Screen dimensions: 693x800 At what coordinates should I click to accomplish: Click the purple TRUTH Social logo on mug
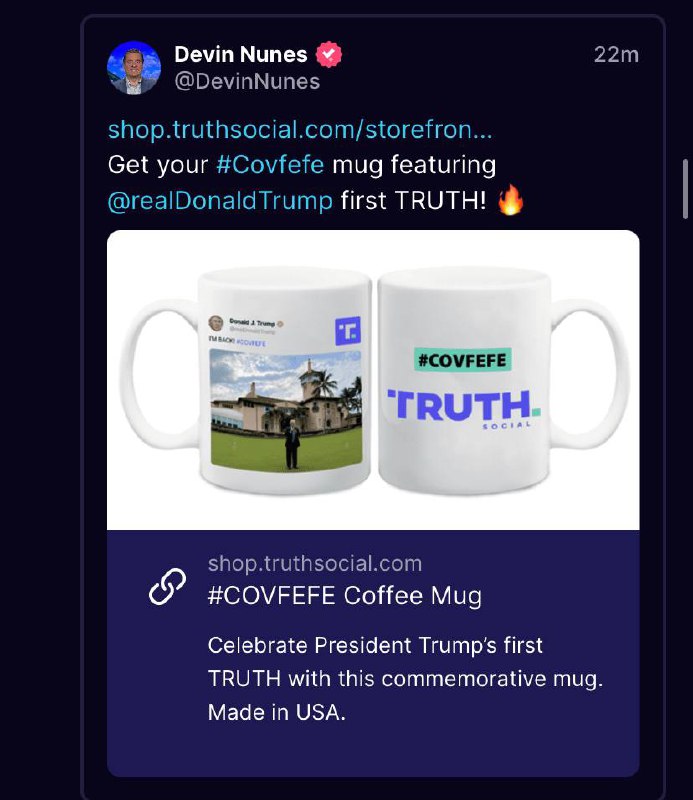(464, 409)
